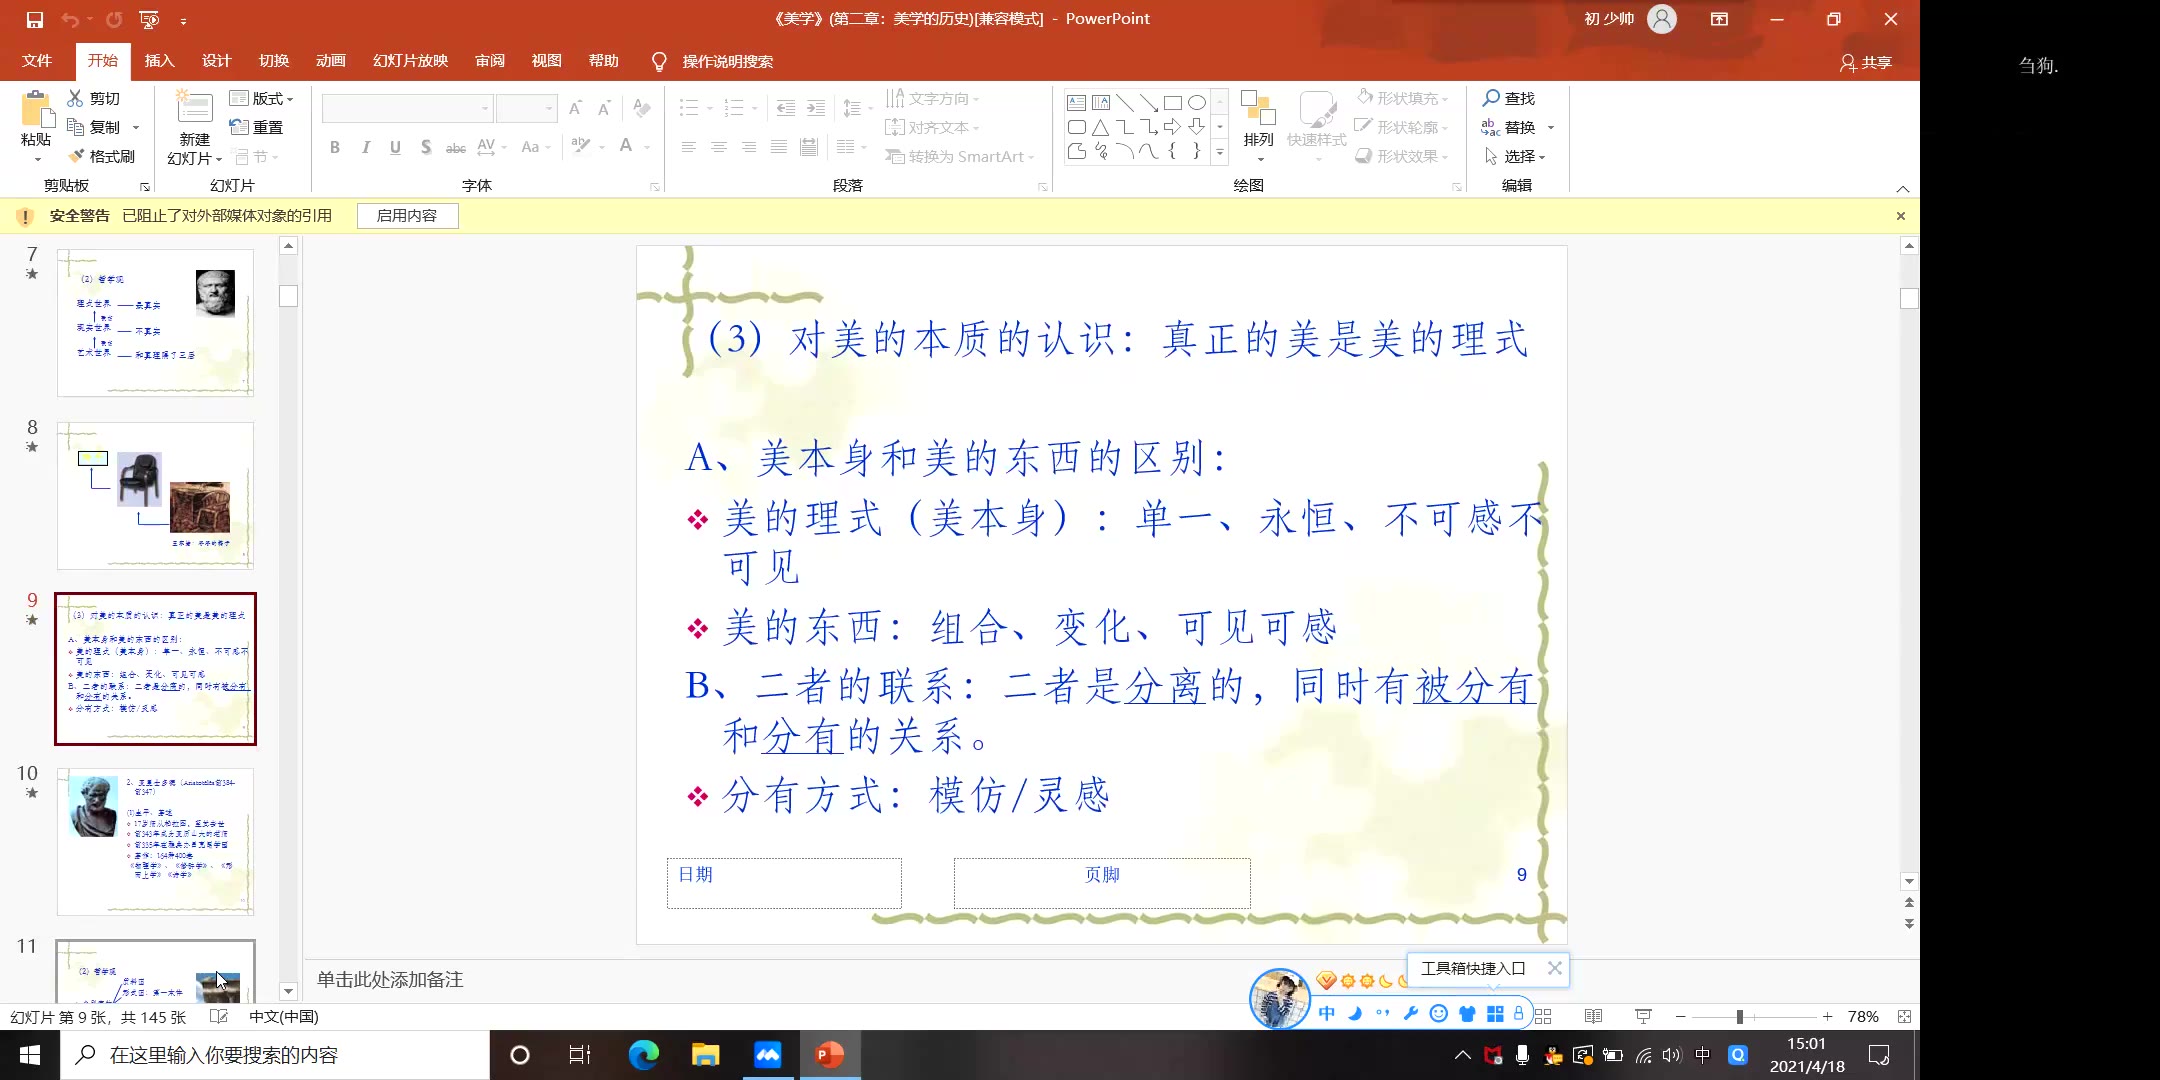Viewport: 2160px width, 1080px height.
Task: Open the 开始 ribbon tab
Action: (103, 61)
